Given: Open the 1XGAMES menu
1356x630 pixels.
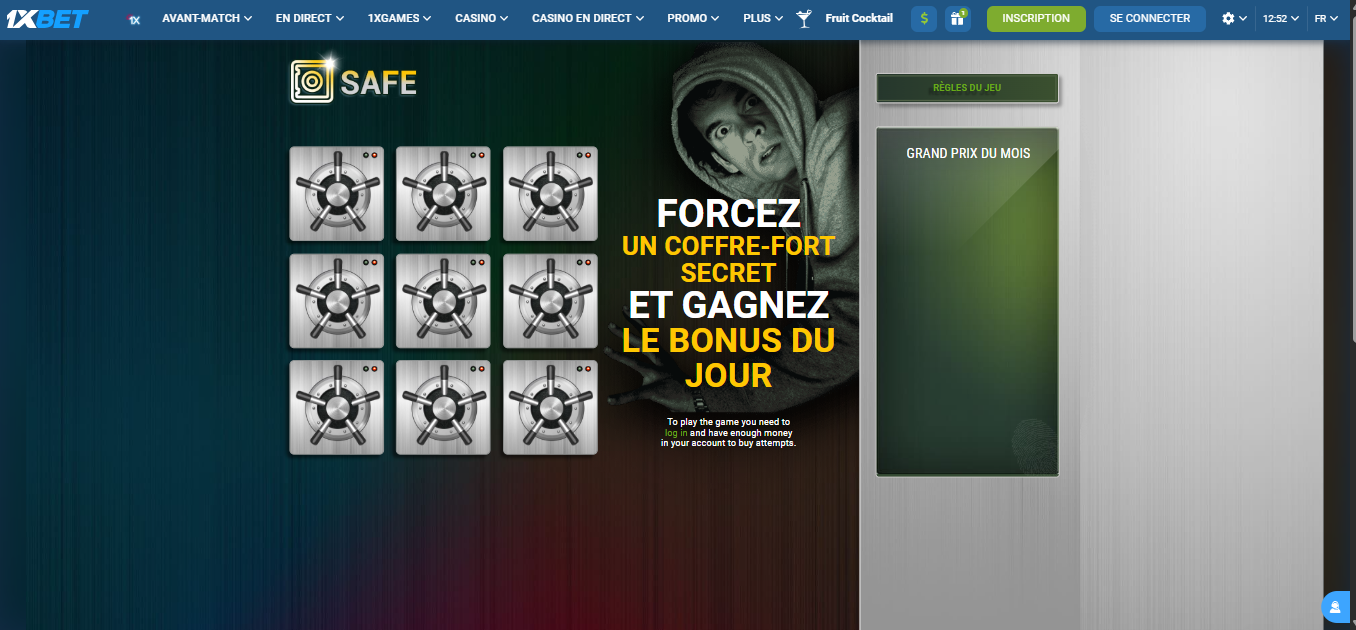Looking at the screenshot, I should click(x=399, y=18).
